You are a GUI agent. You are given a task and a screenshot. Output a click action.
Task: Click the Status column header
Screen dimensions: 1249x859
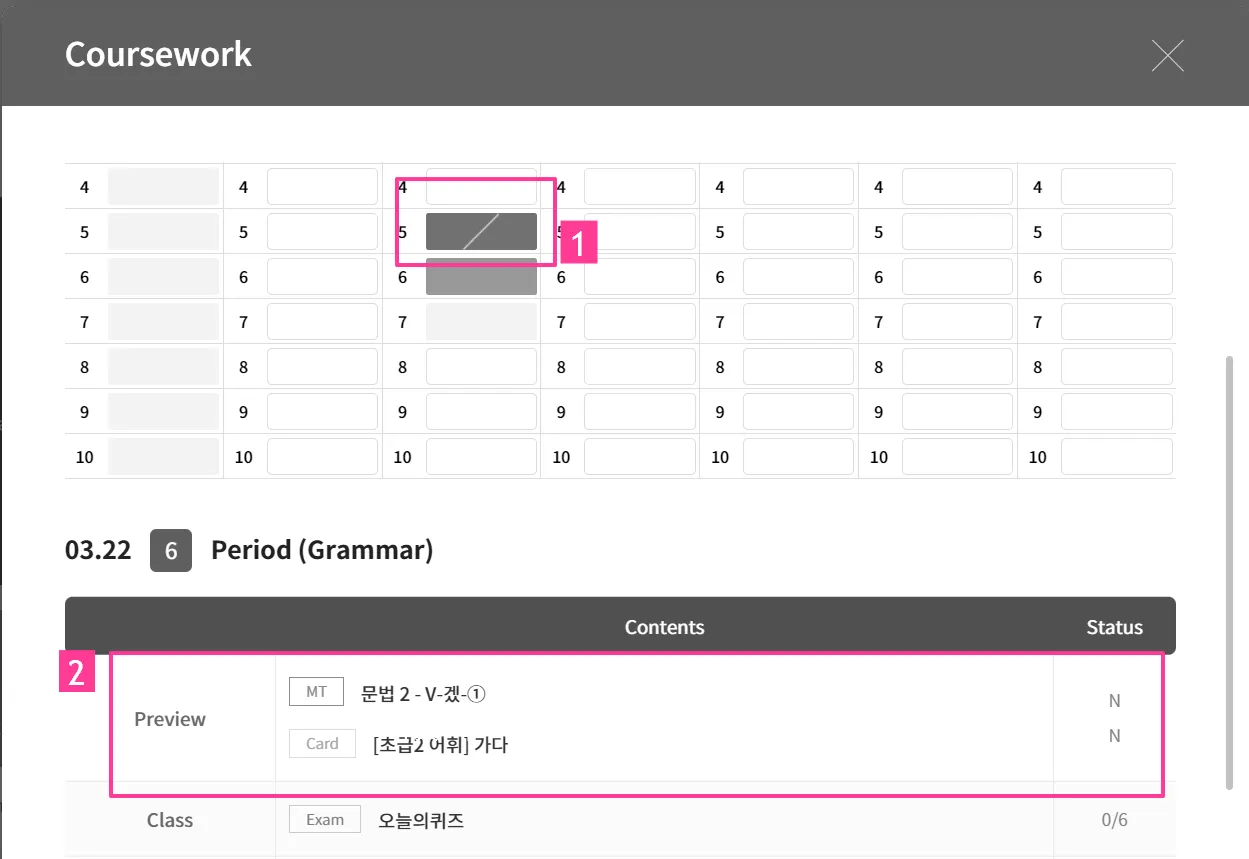click(x=1114, y=627)
